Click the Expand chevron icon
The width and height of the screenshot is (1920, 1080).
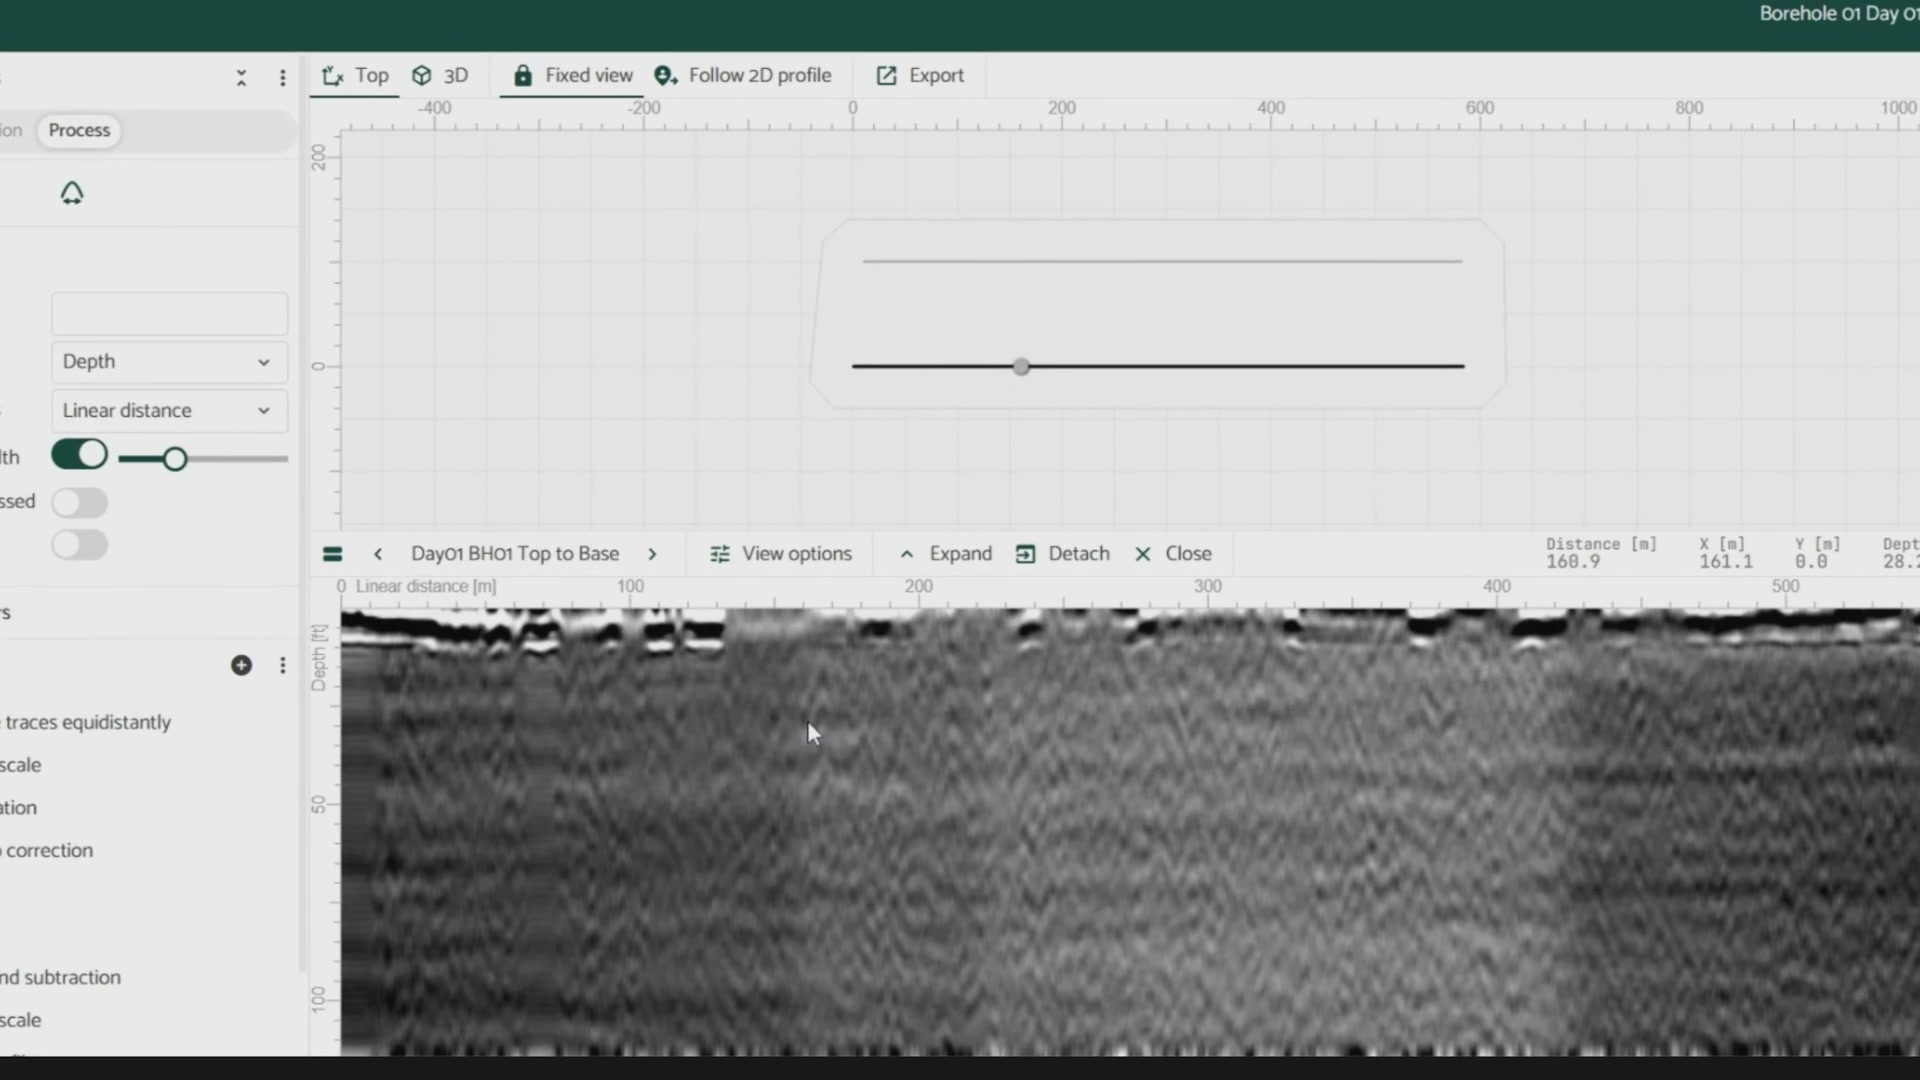[x=907, y=554]
